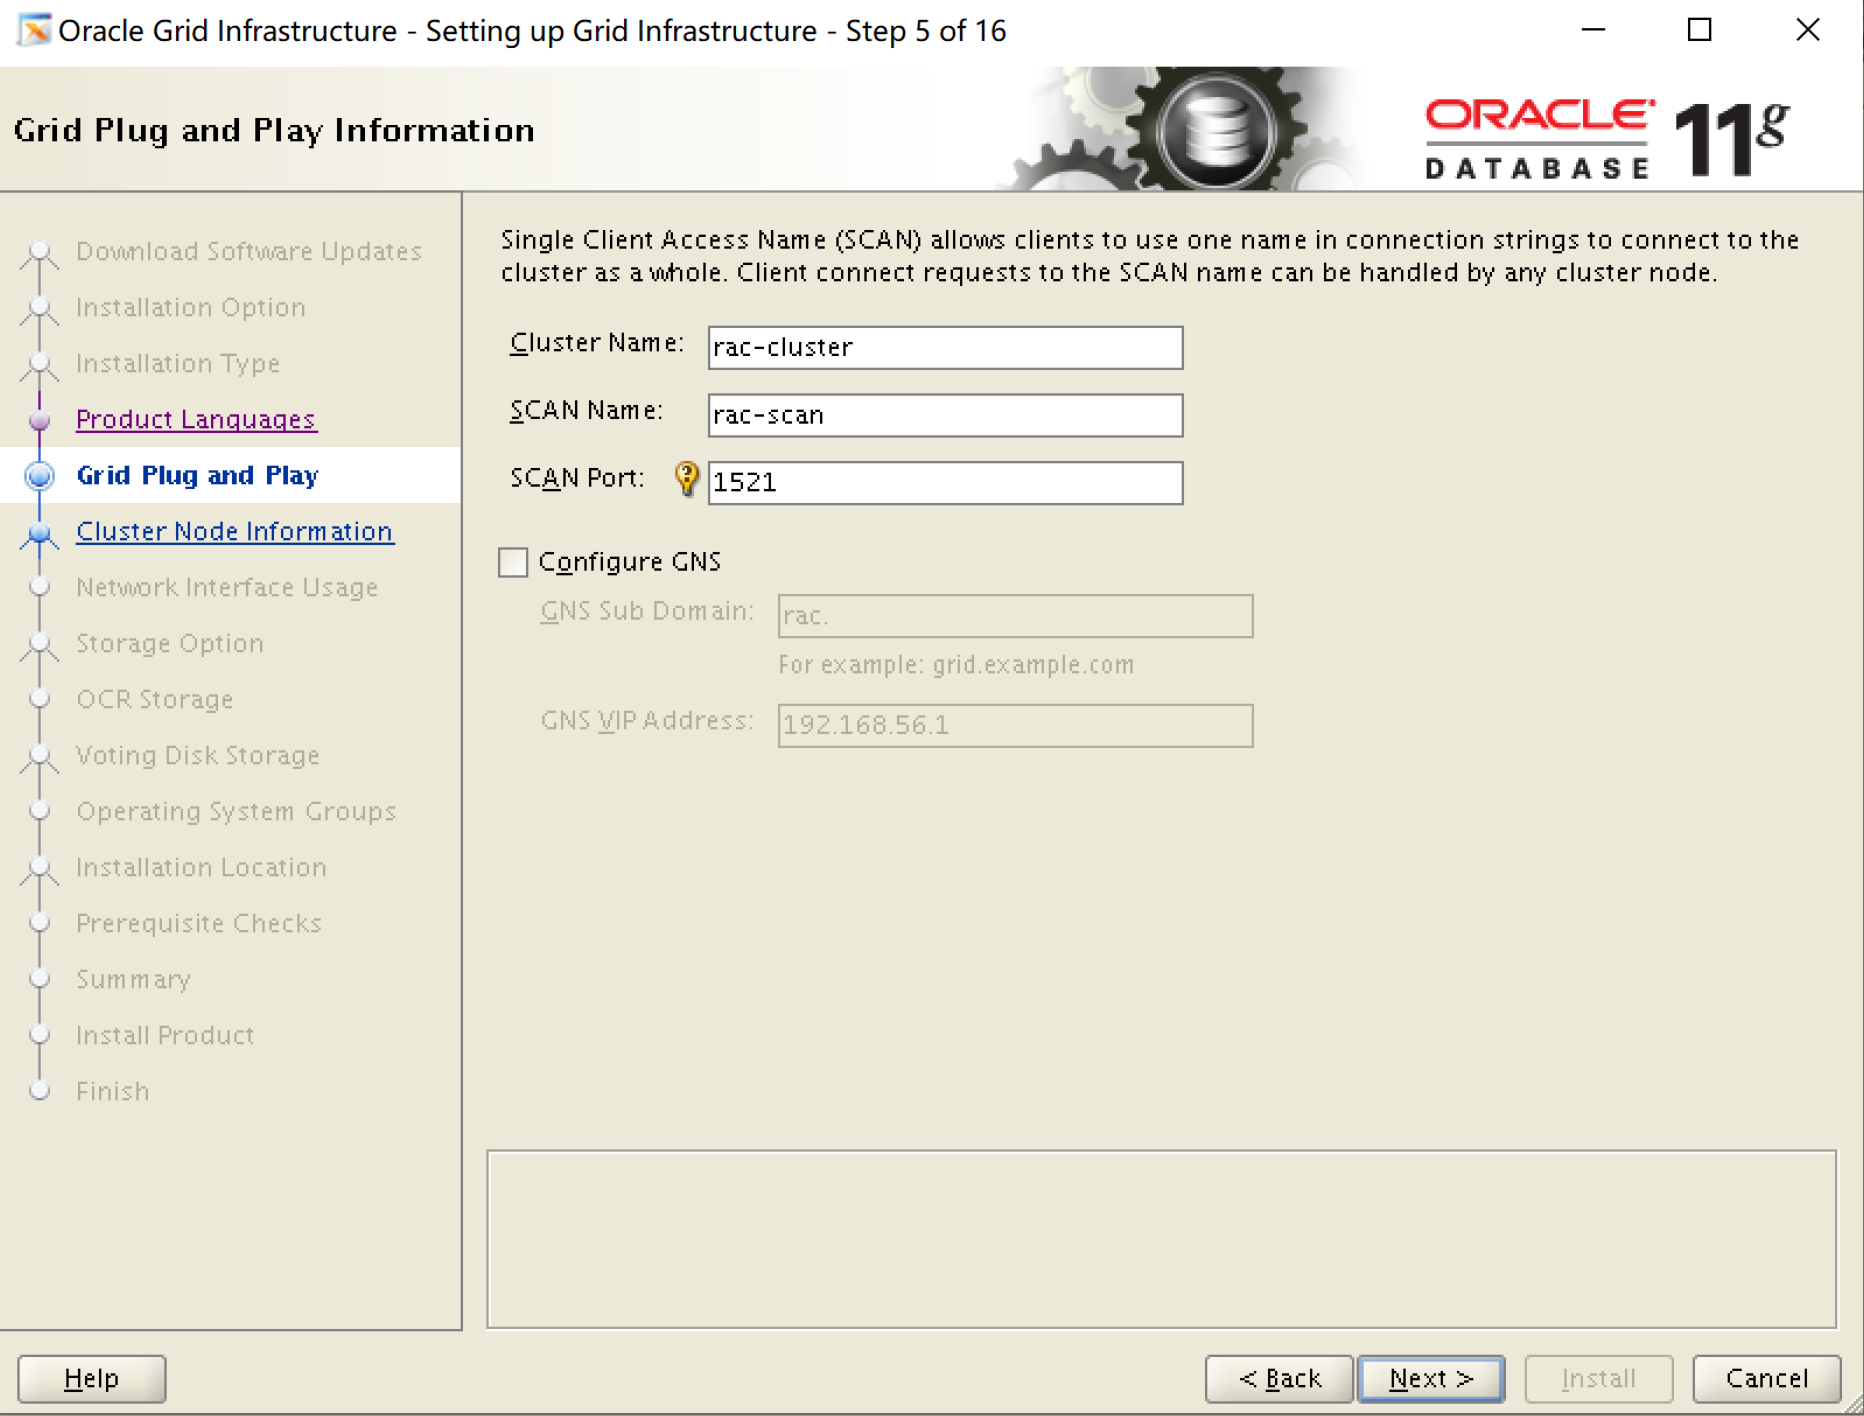
Task: Click the Product Languages step bullet icon
Action: click(x=40, y=420)
